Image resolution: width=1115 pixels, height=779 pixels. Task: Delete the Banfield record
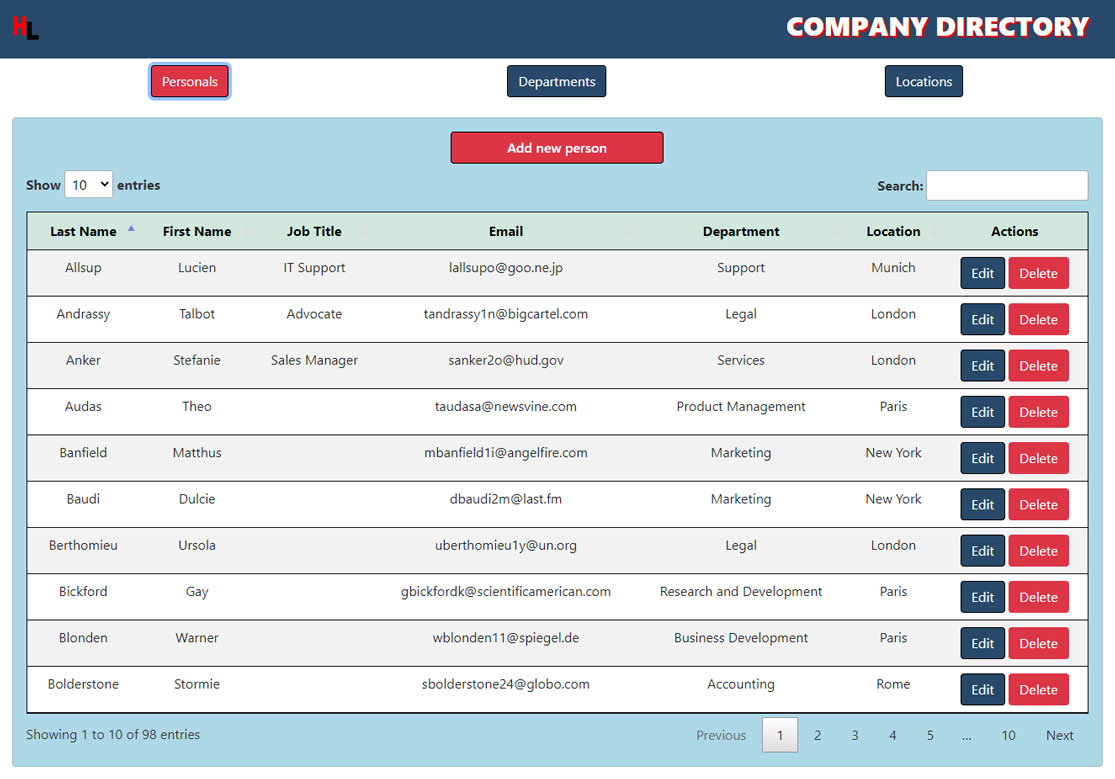(x=1038, y=458)
